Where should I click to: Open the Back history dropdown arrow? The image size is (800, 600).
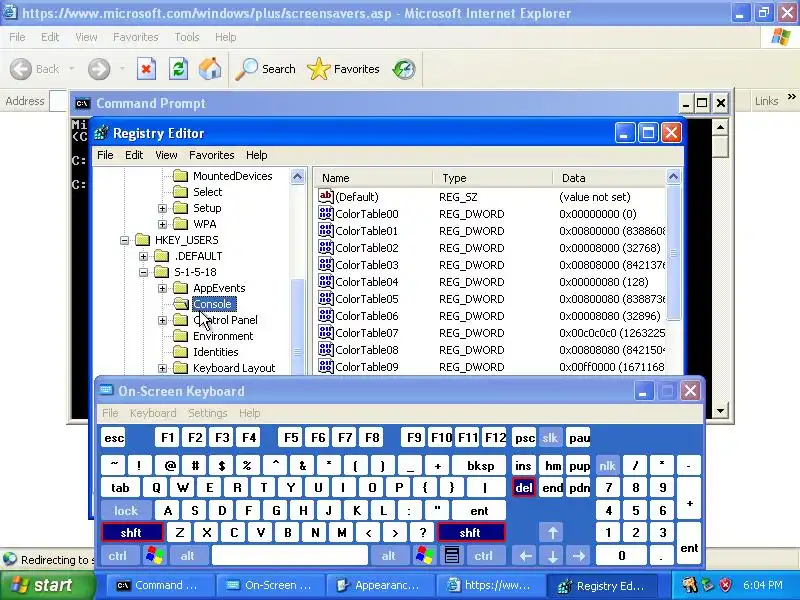[x=71, y=69]
